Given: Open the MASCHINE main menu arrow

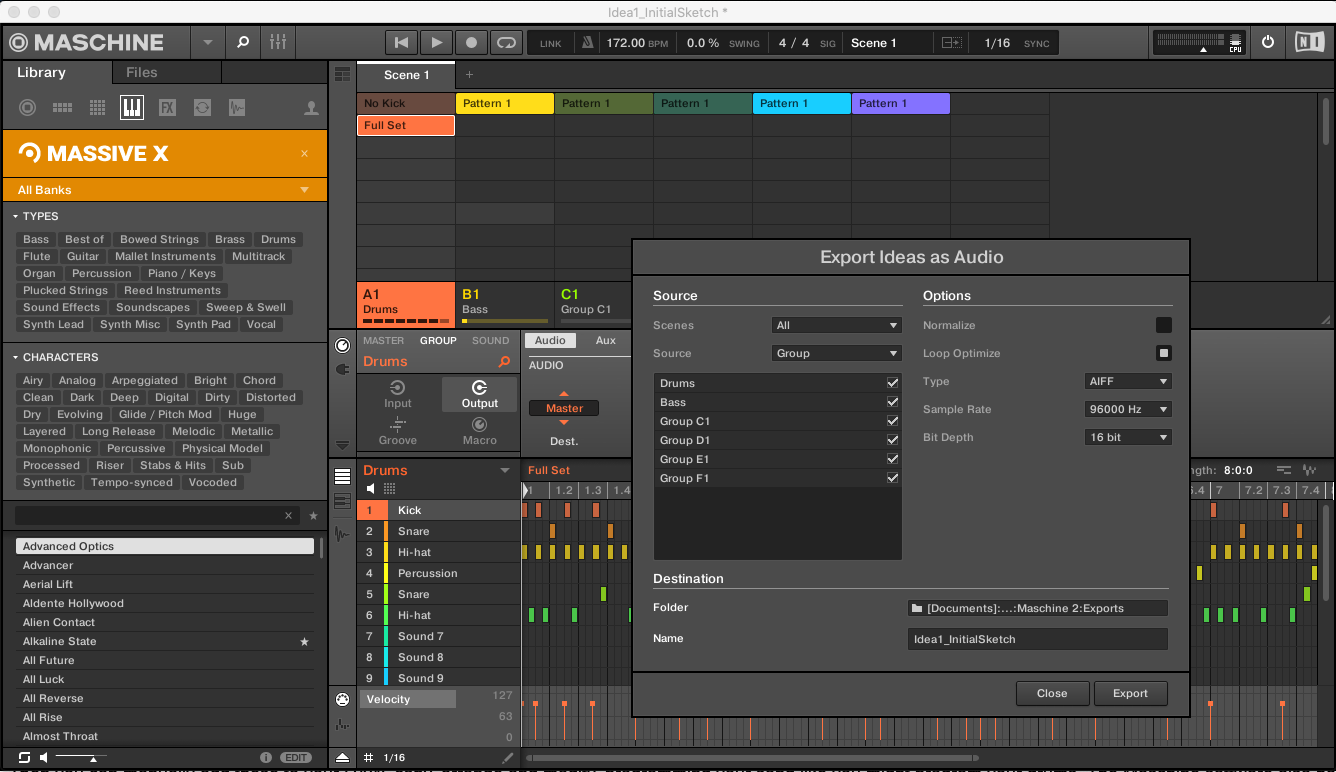Looking at the screenshot, I should click(208, 43).
